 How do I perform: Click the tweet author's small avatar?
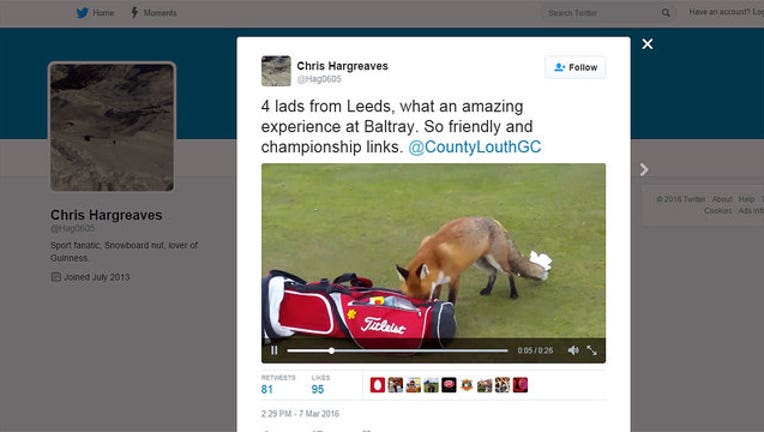(x=276, y=71)
